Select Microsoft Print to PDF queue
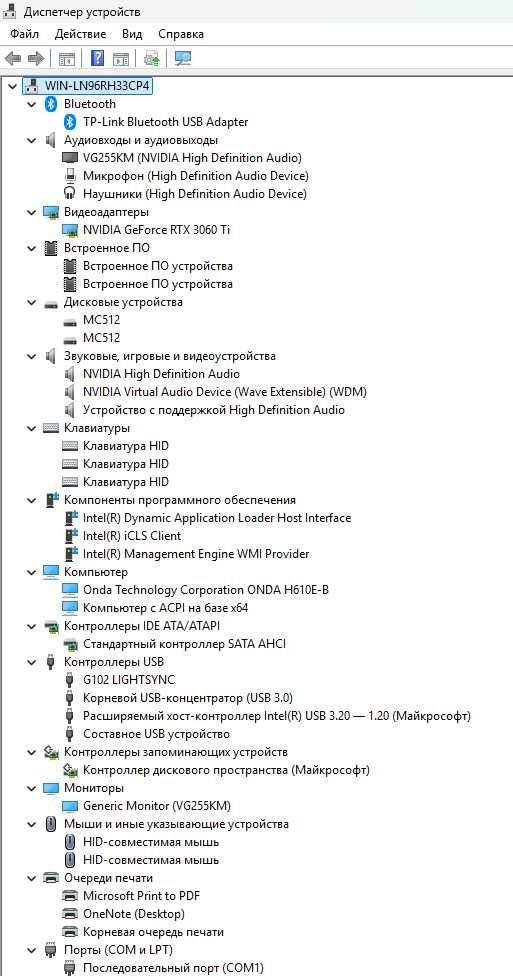 [x=141, y=896]
